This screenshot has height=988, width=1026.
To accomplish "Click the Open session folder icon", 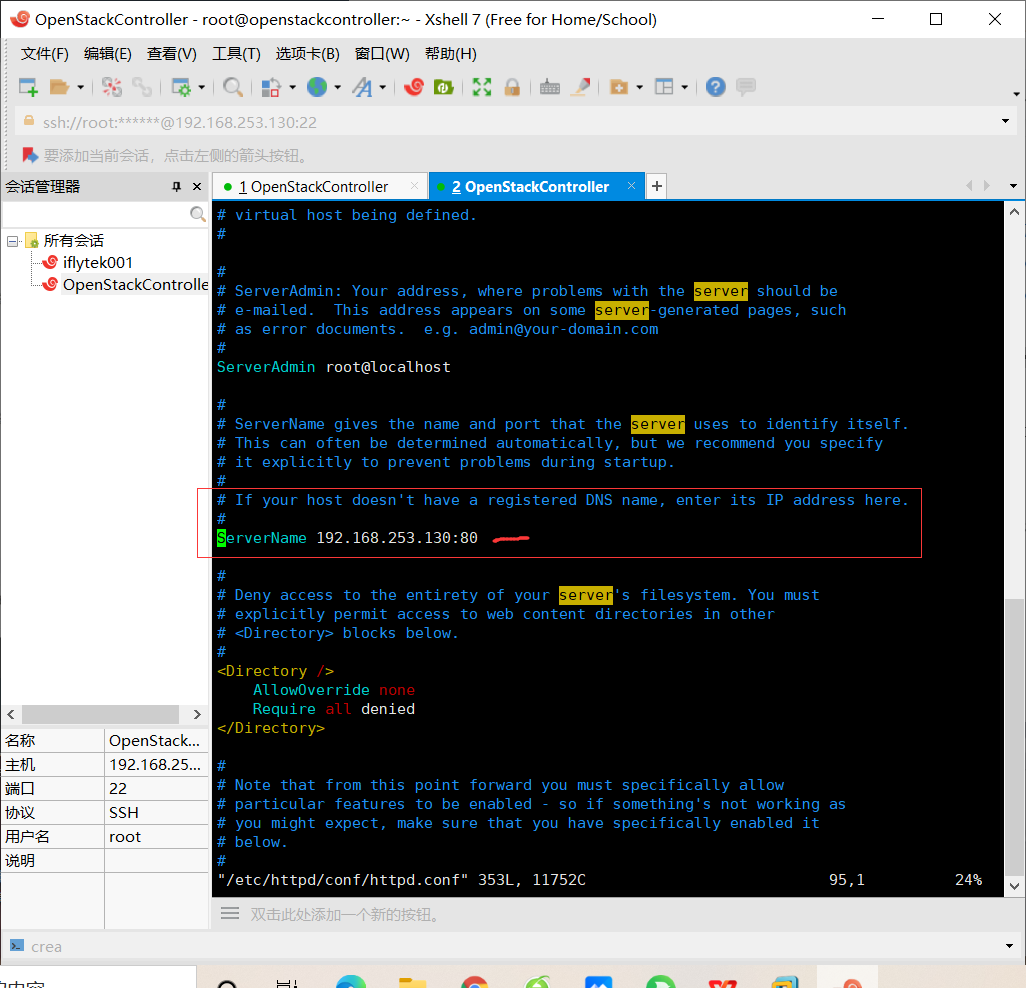I will coord(60,87).
